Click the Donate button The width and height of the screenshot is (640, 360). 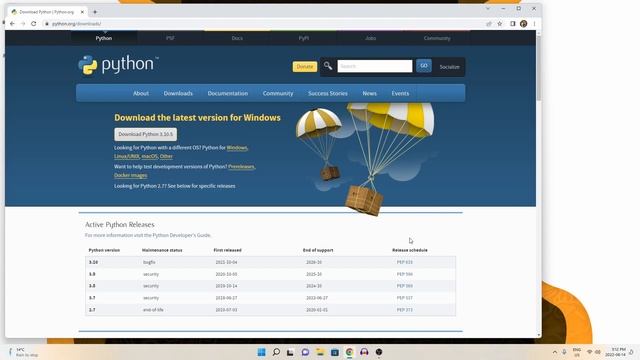click(304, 67)
